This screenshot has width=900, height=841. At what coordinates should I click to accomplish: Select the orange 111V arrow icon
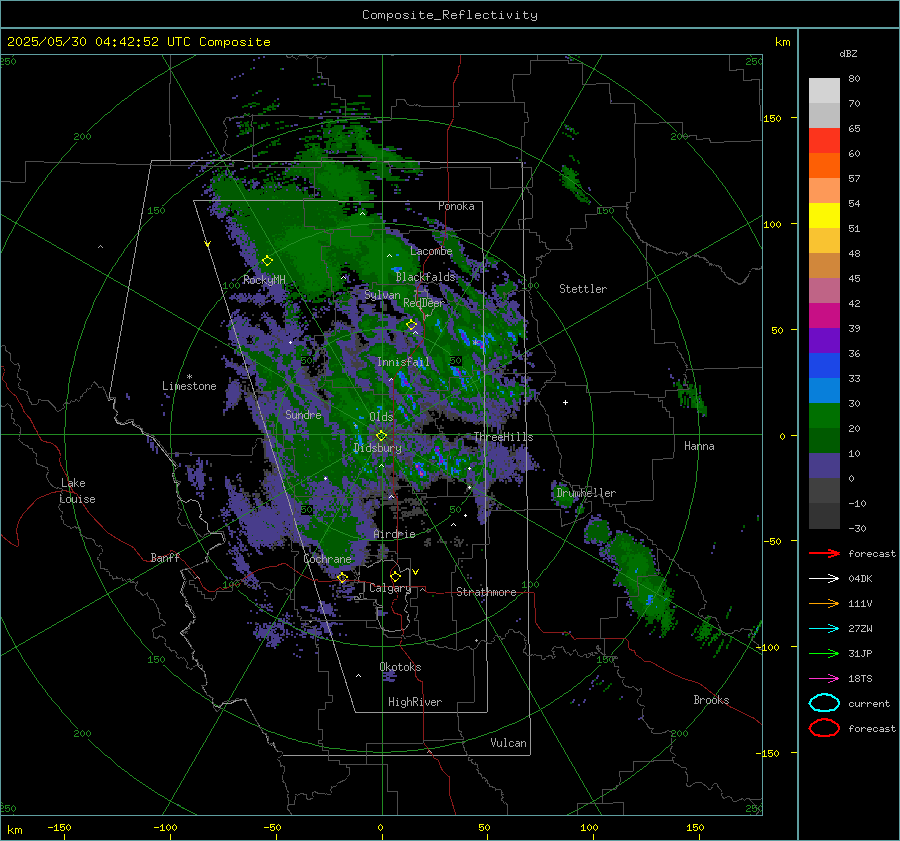pos(824,603)
